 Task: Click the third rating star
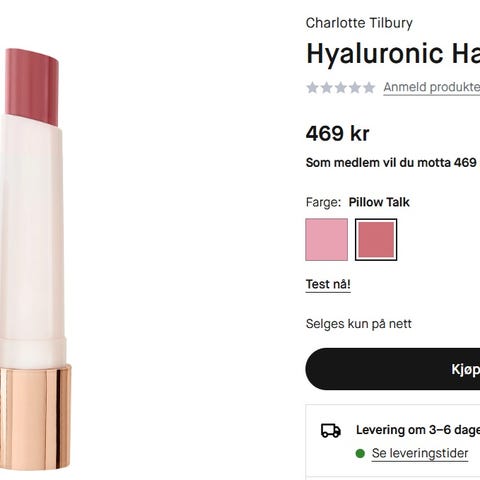(341, 88)
